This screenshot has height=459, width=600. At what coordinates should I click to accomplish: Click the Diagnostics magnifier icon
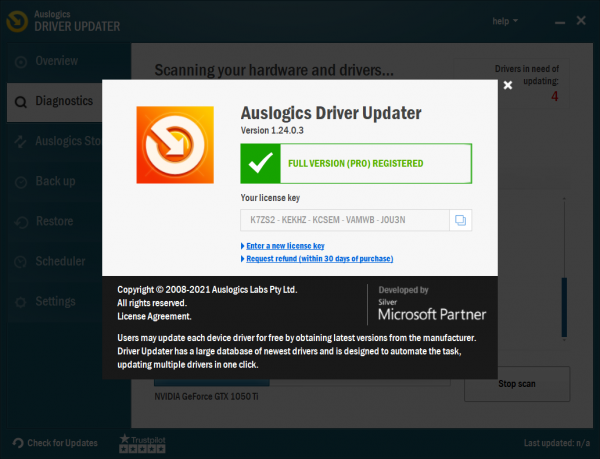click(19, 101)
